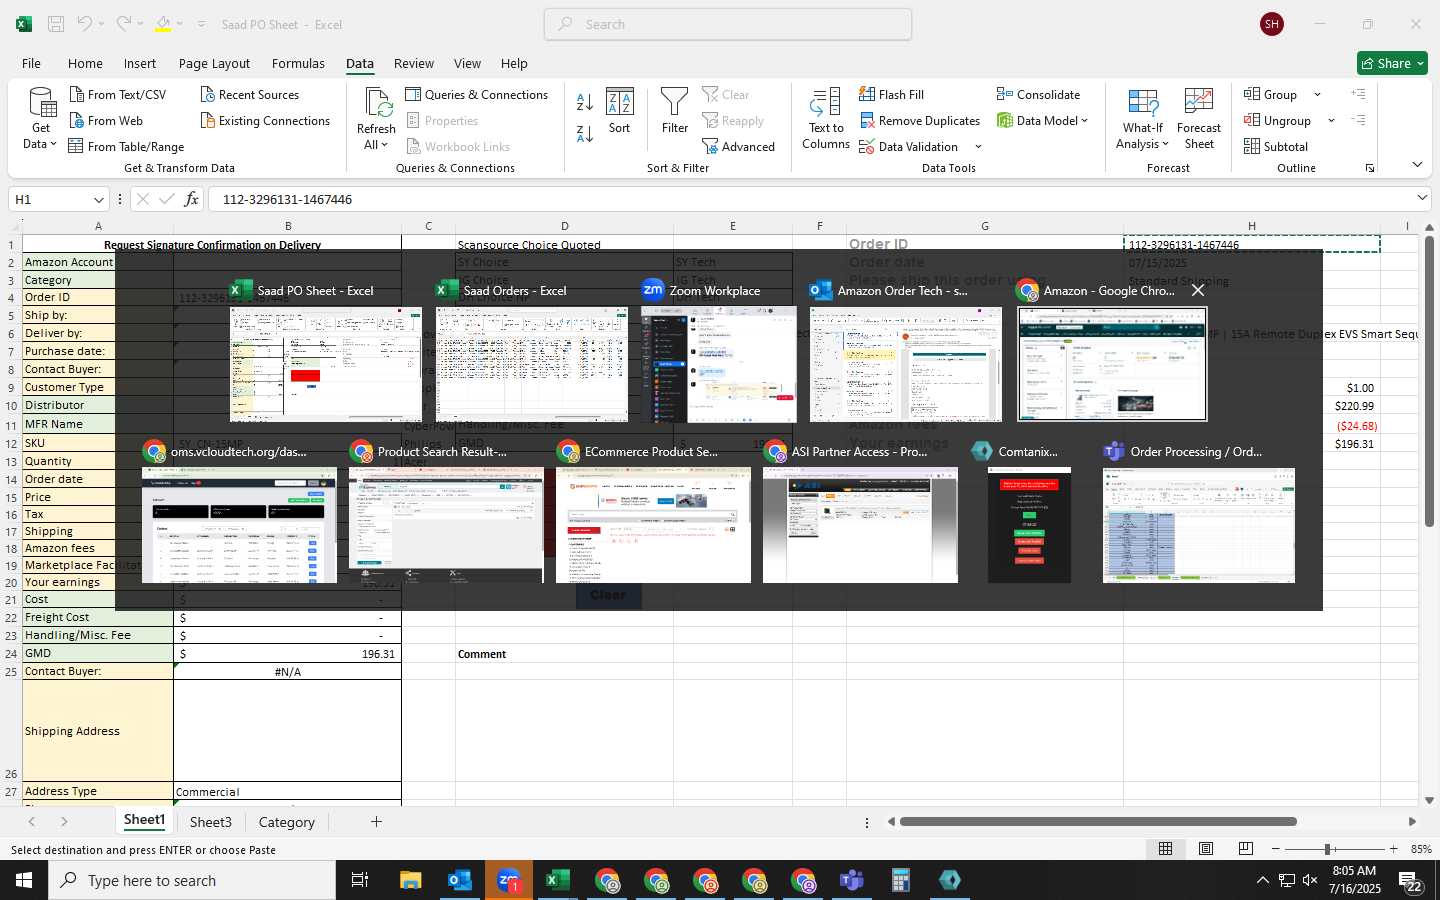Expand Data Validation dropdown arrow
1440x900 pixels.
(978, 147)
